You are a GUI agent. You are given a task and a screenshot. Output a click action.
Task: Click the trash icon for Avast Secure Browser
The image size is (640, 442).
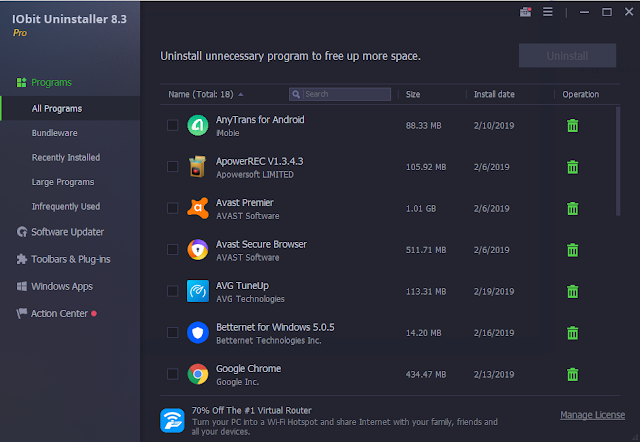pos(573,250)
